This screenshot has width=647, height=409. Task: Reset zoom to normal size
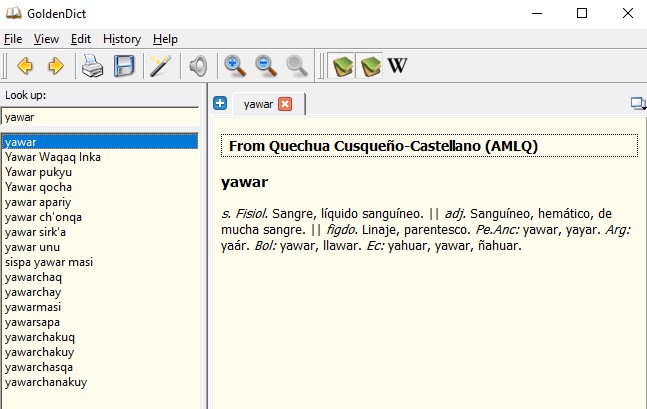[x=297, y=67]
